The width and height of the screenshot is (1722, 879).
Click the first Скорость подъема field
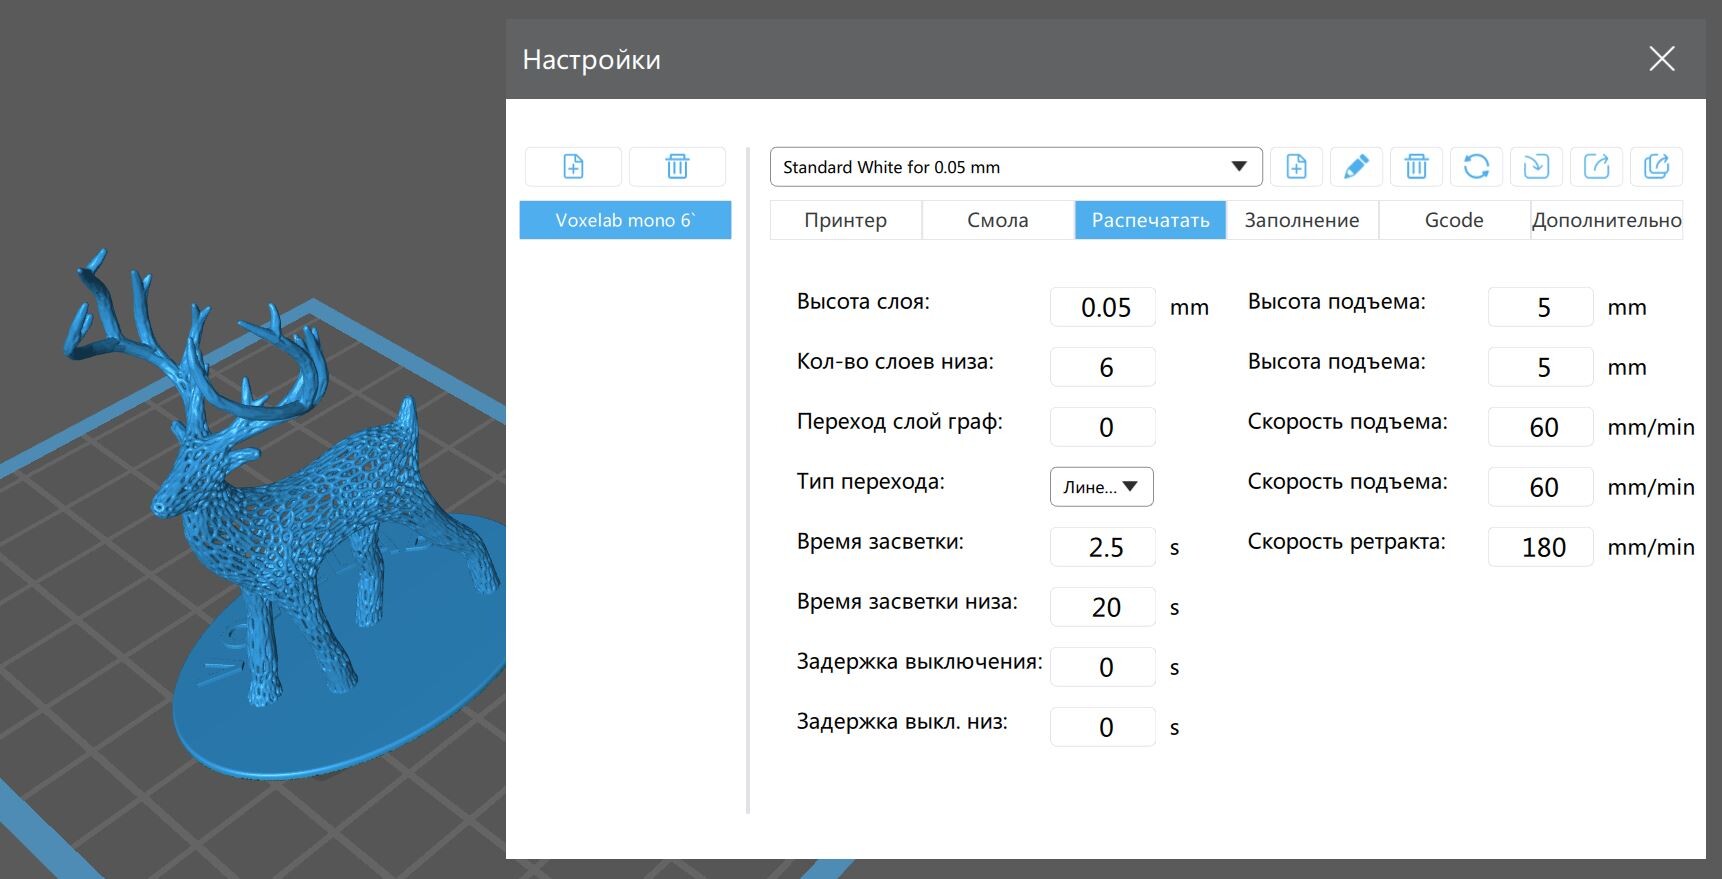1541,427
